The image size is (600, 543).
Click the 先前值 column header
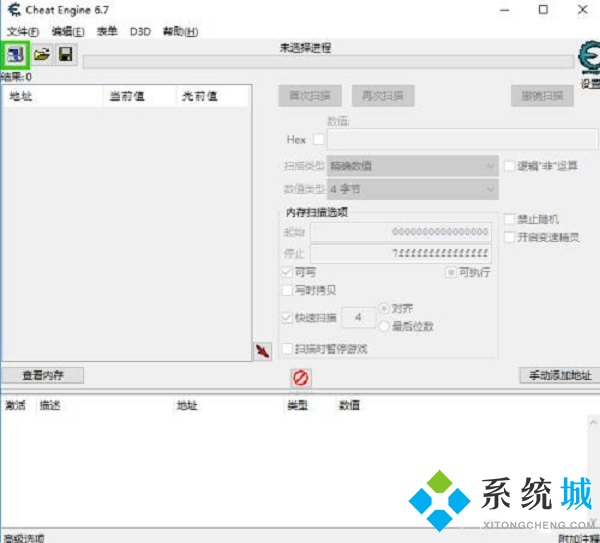coord(213,96)
